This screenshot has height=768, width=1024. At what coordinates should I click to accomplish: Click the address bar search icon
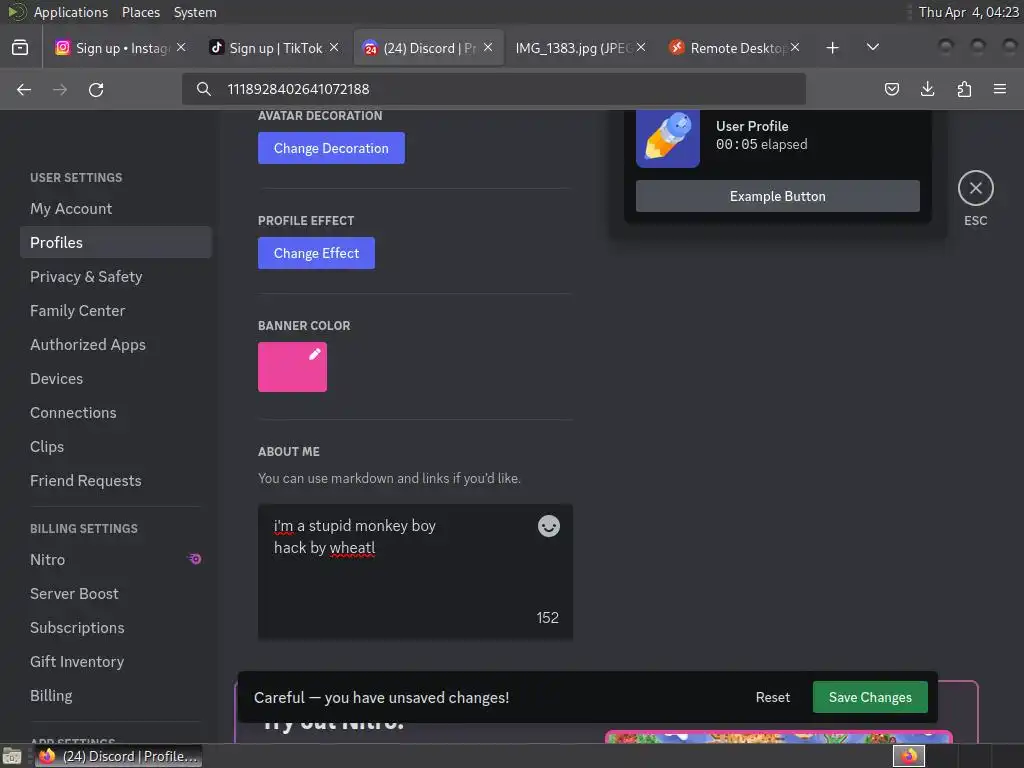tap(204, 89)
